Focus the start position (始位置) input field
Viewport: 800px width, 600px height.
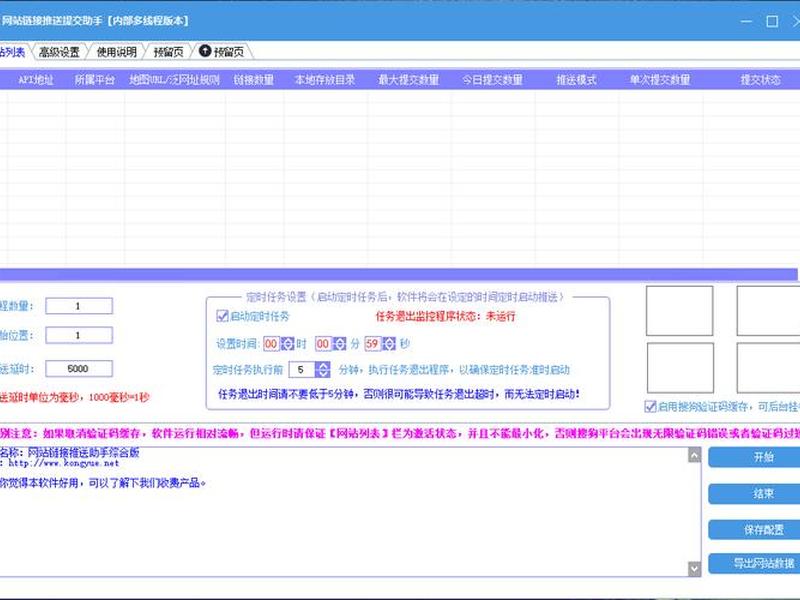click(x=79, y=335)
